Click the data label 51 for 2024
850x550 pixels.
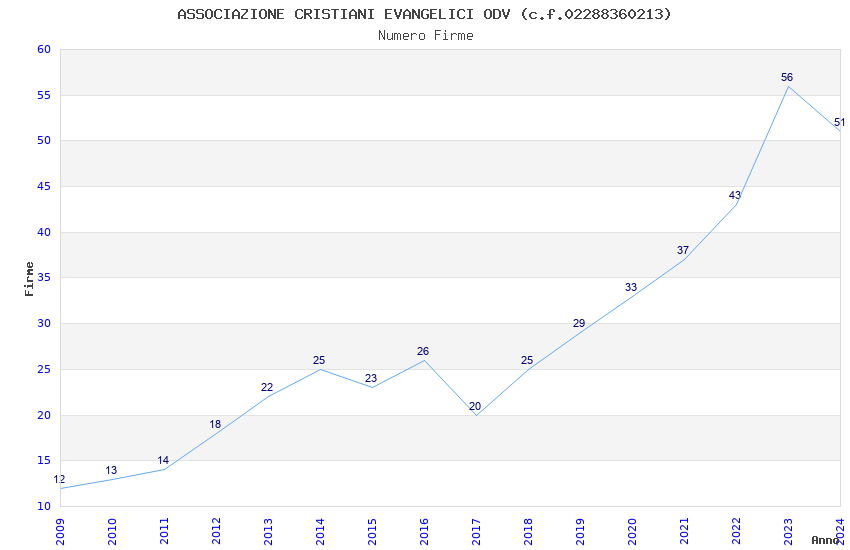(839, 122)
